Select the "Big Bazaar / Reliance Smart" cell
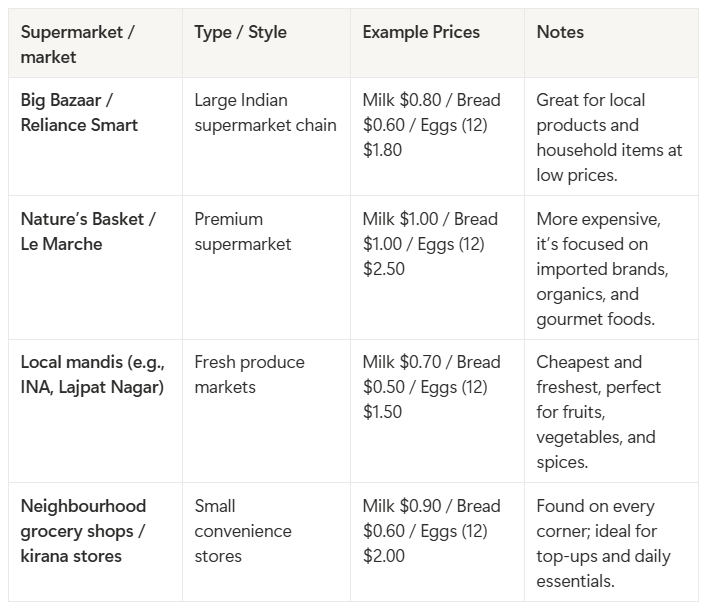Viewport: 705px width, 608px height. (79, 112)
